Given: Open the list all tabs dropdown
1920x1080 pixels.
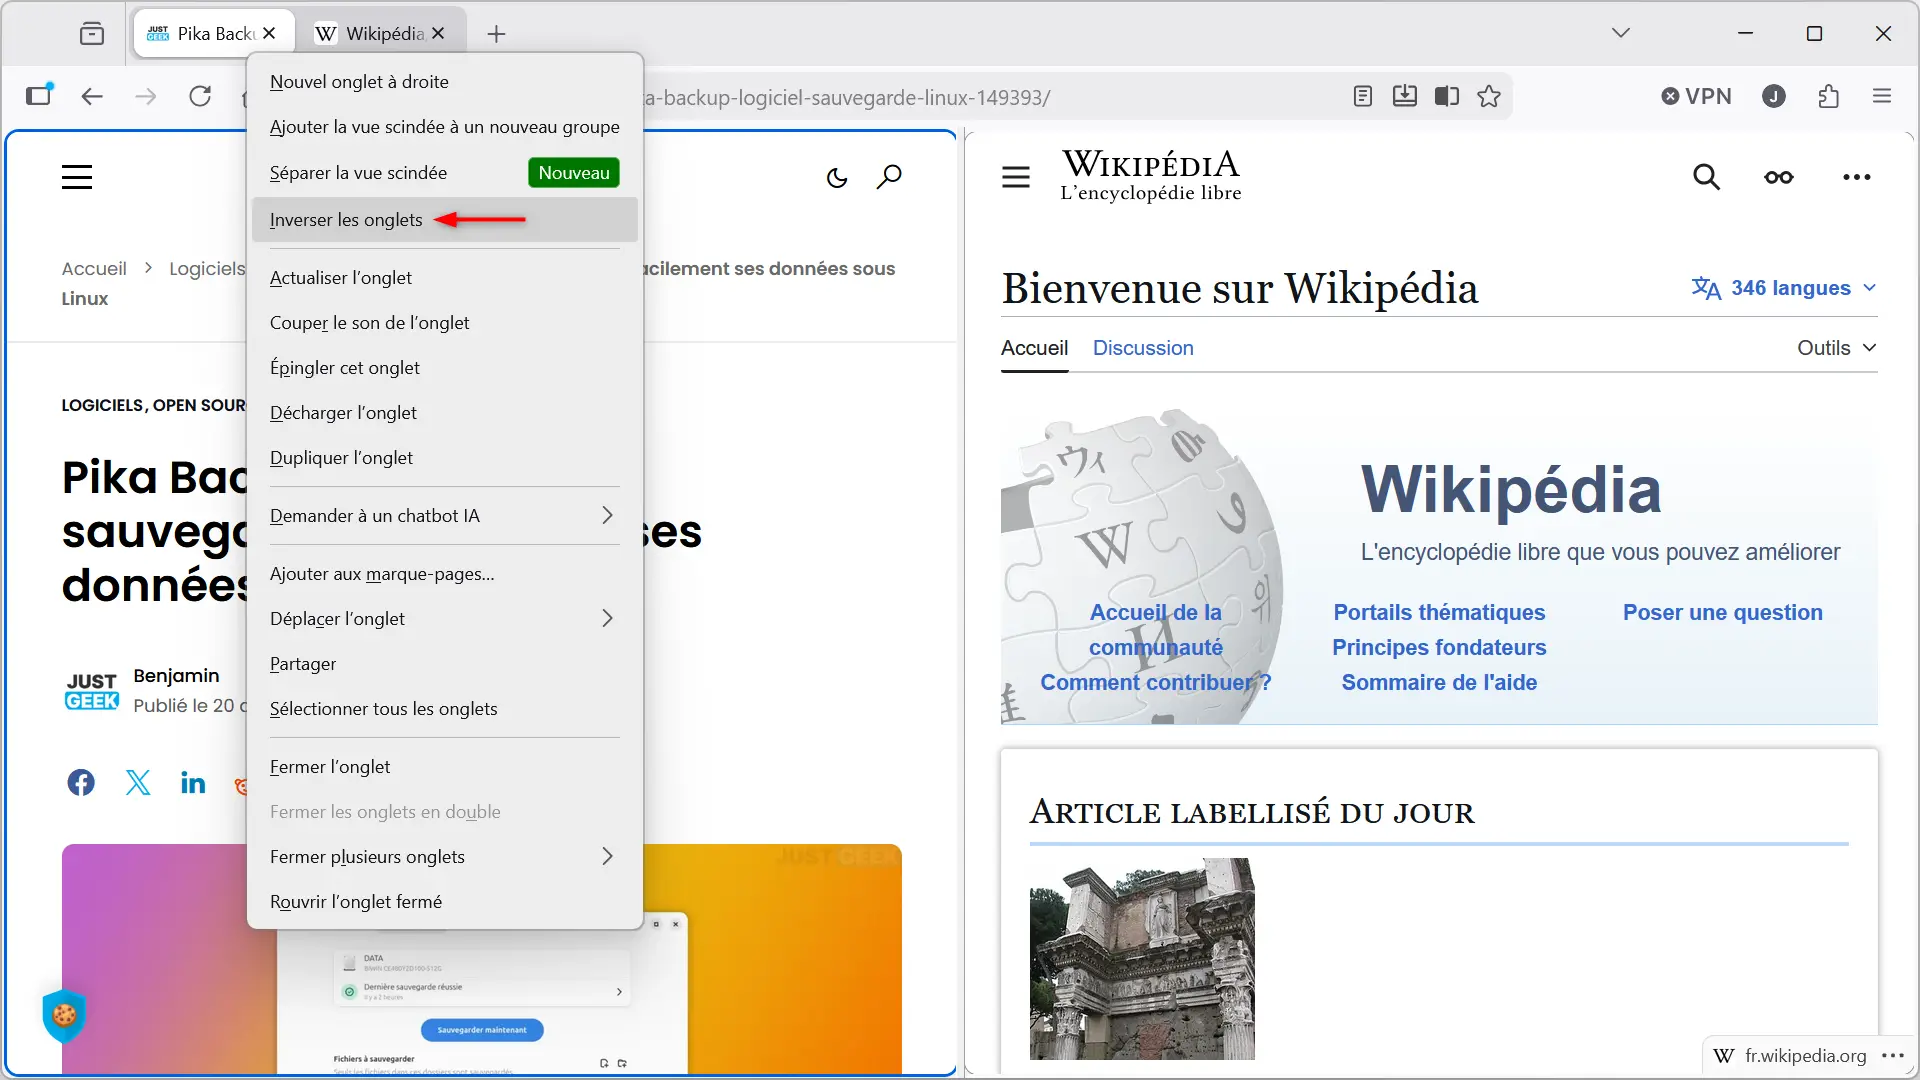Looking at the screenshot, I should click(1621, 33).
